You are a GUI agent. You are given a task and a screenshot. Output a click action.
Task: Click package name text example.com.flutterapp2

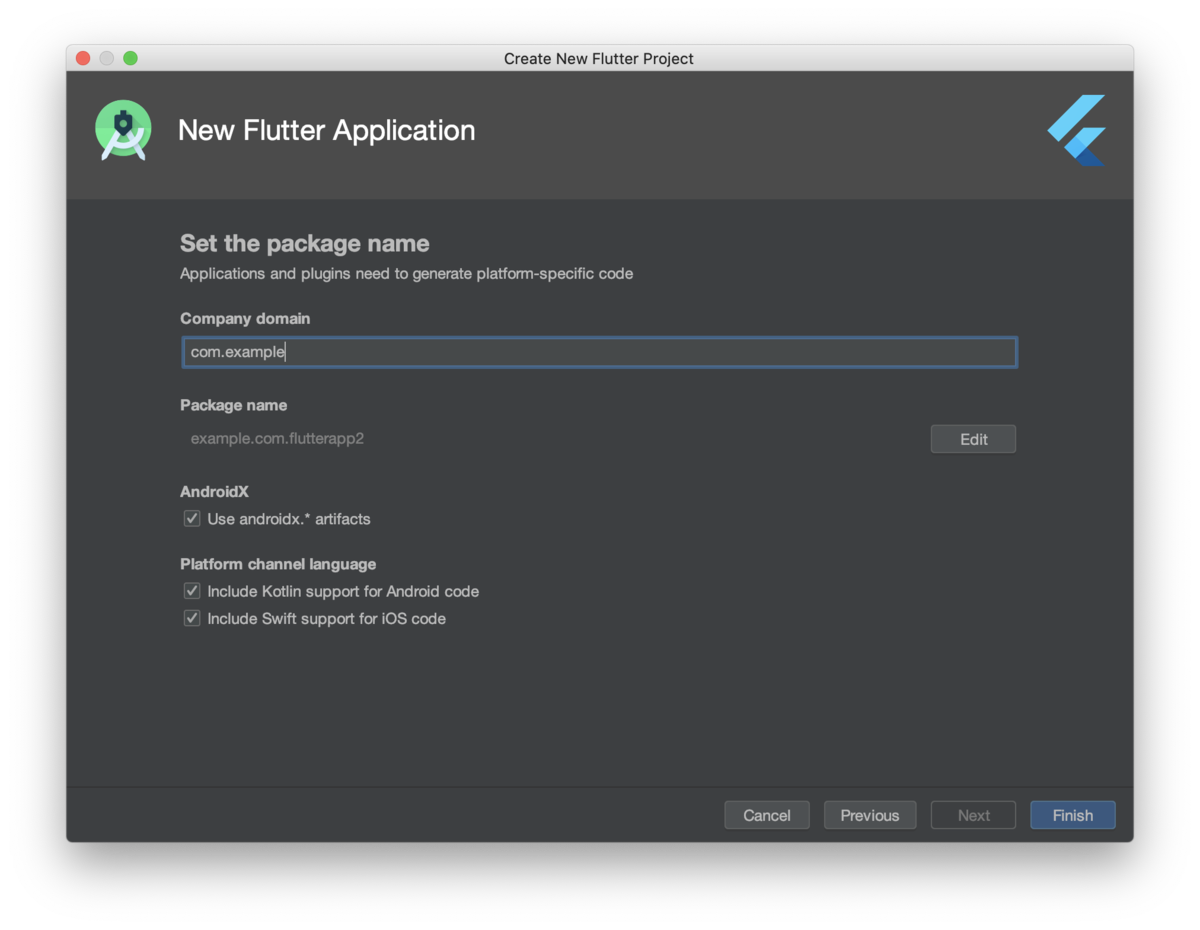pyautogui.click(x=277, y=438)
